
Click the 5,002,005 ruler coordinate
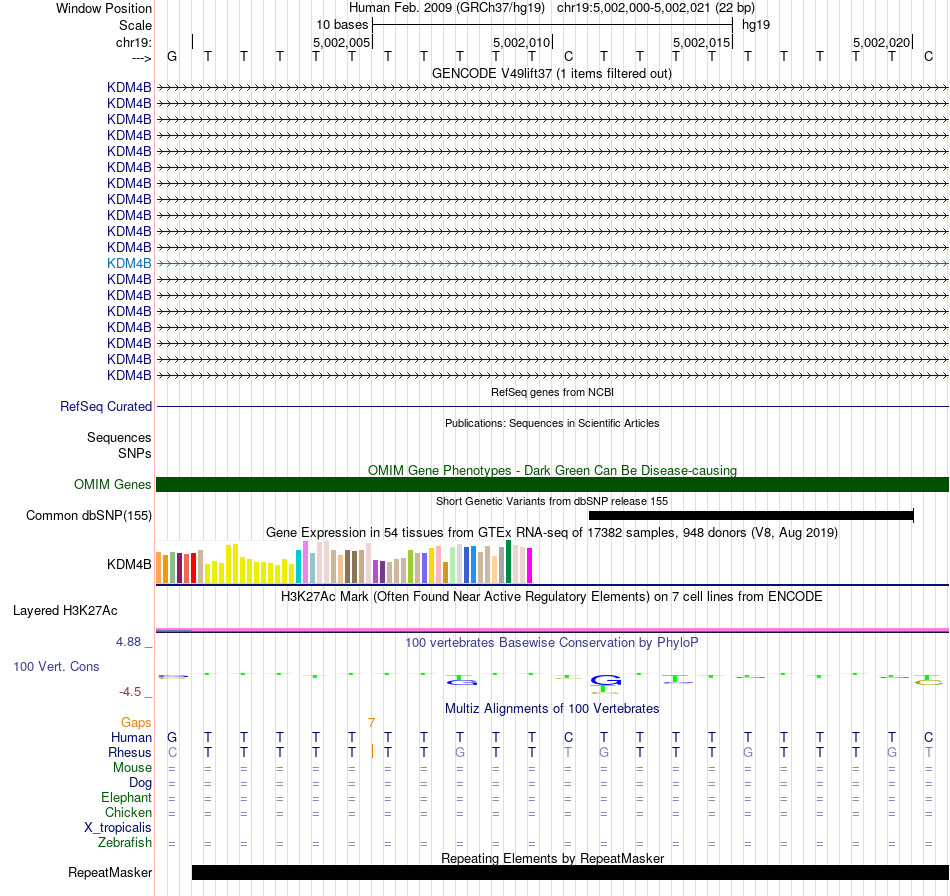tap(341, 42)
